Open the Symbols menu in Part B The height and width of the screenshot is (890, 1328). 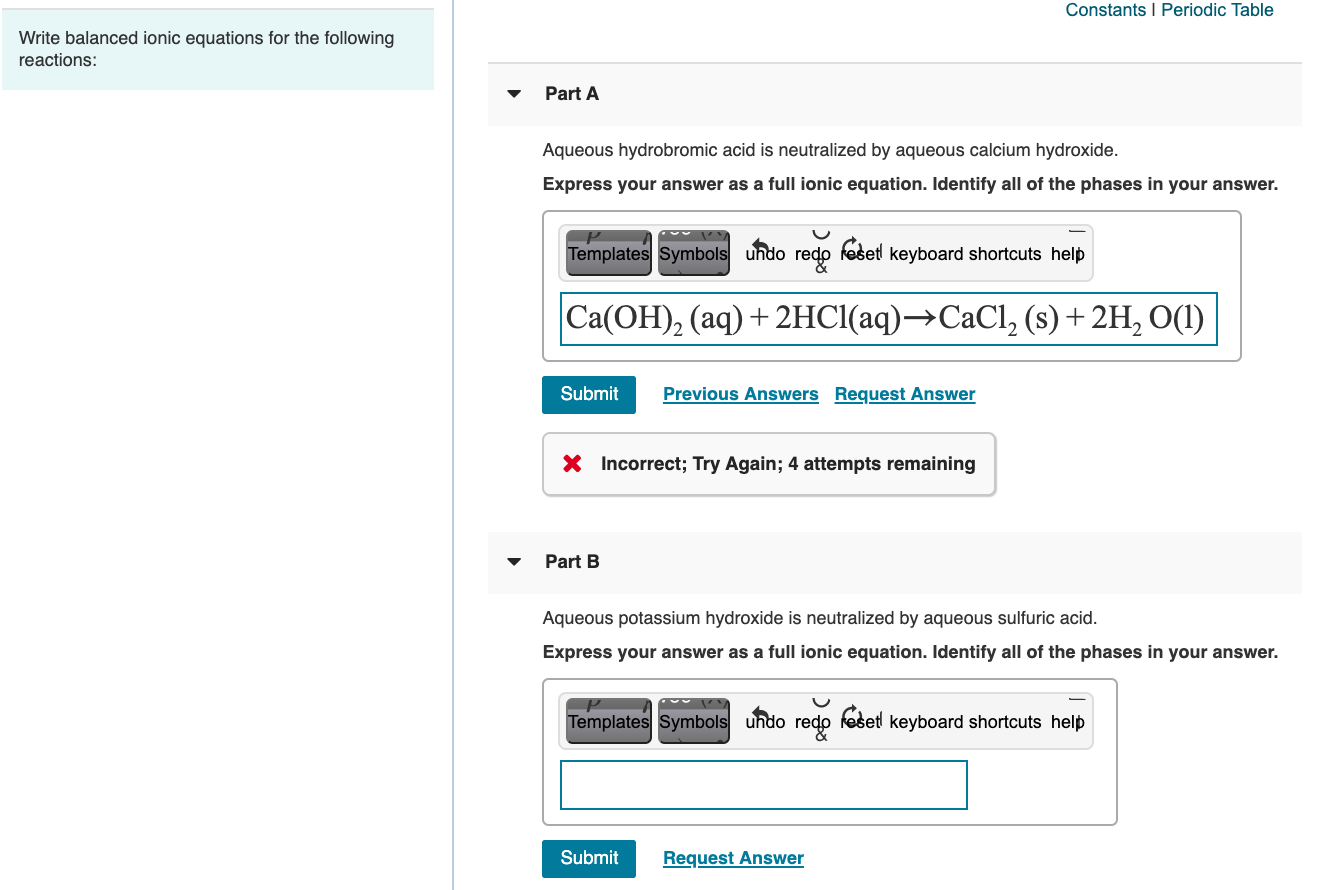tap(694, 721)
